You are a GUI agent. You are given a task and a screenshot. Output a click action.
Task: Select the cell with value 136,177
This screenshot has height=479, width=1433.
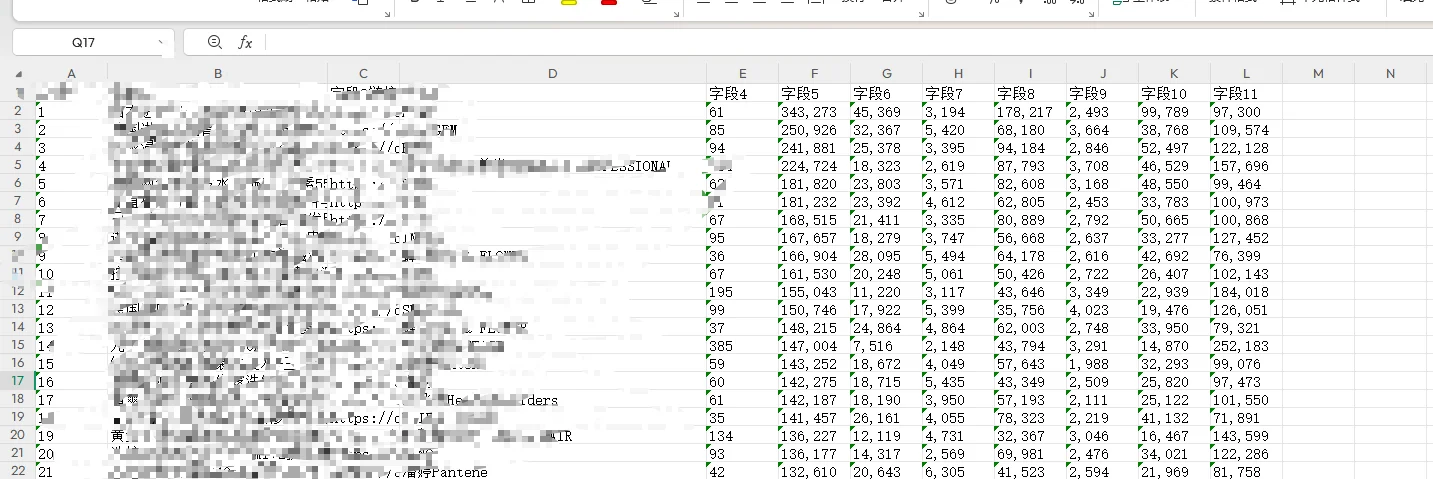click(814, 454)
